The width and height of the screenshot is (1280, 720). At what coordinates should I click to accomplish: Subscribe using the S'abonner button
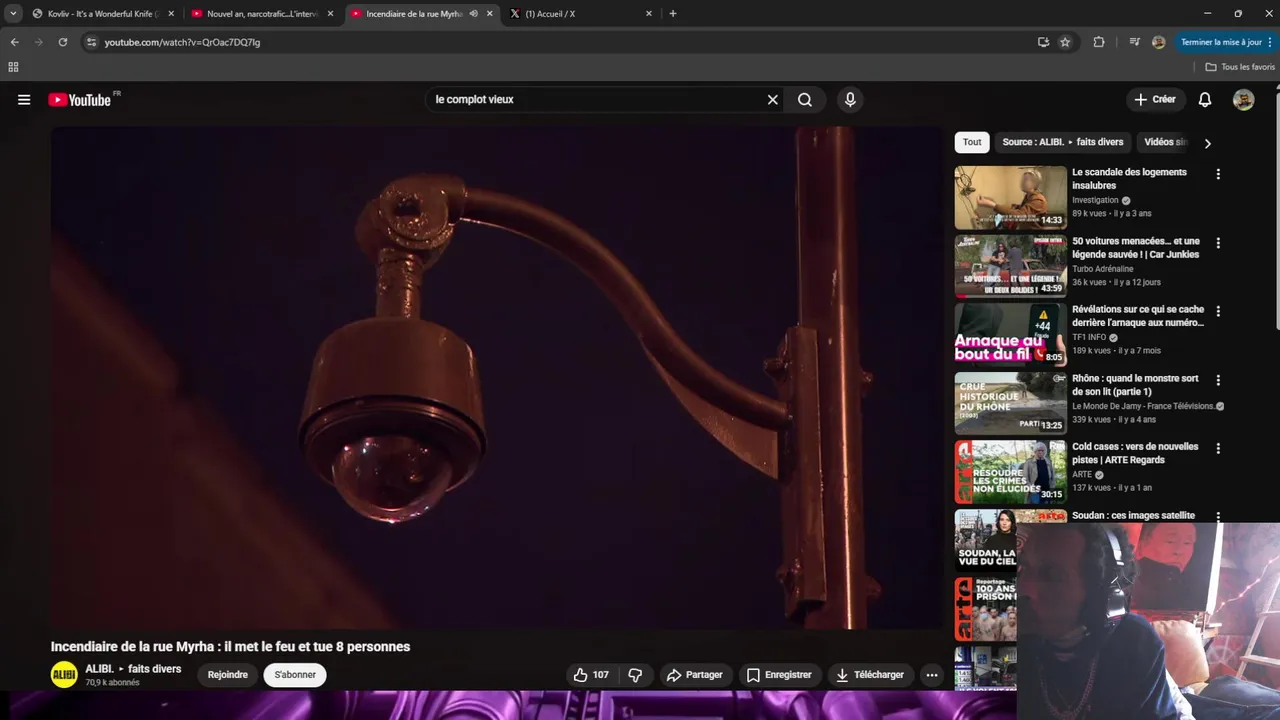click(x=295, y=675)
